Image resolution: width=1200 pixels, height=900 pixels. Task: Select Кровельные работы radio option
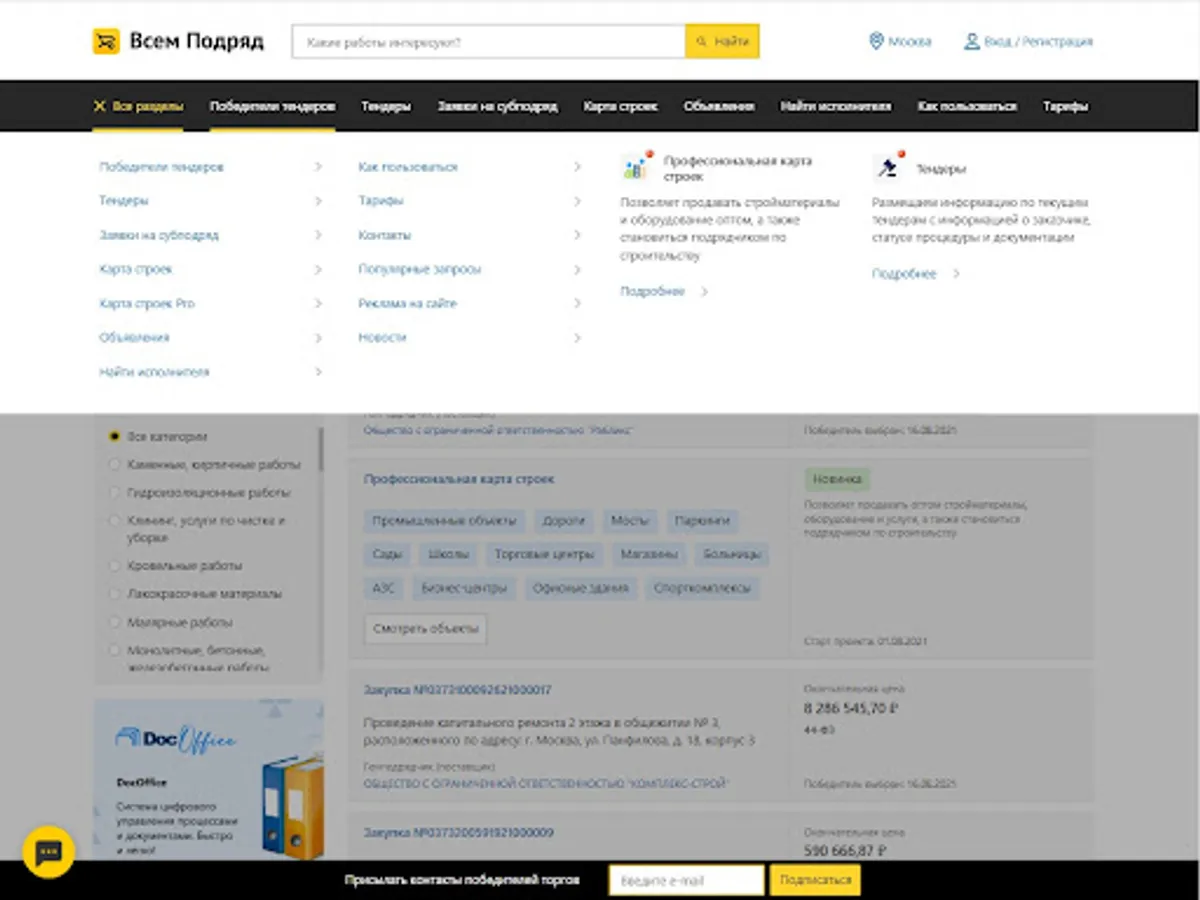tap(114, 566)
